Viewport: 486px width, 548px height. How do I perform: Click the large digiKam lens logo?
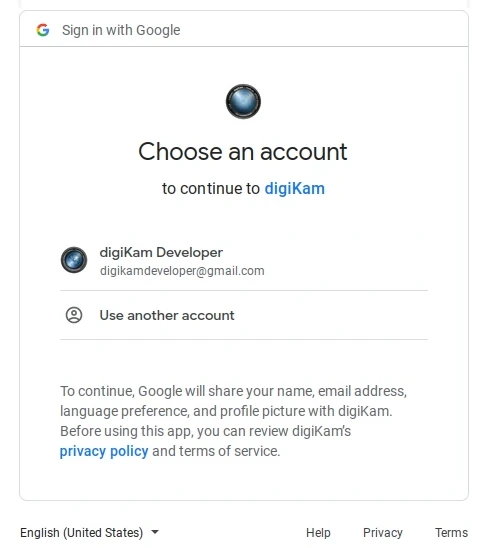coord(243,102)
